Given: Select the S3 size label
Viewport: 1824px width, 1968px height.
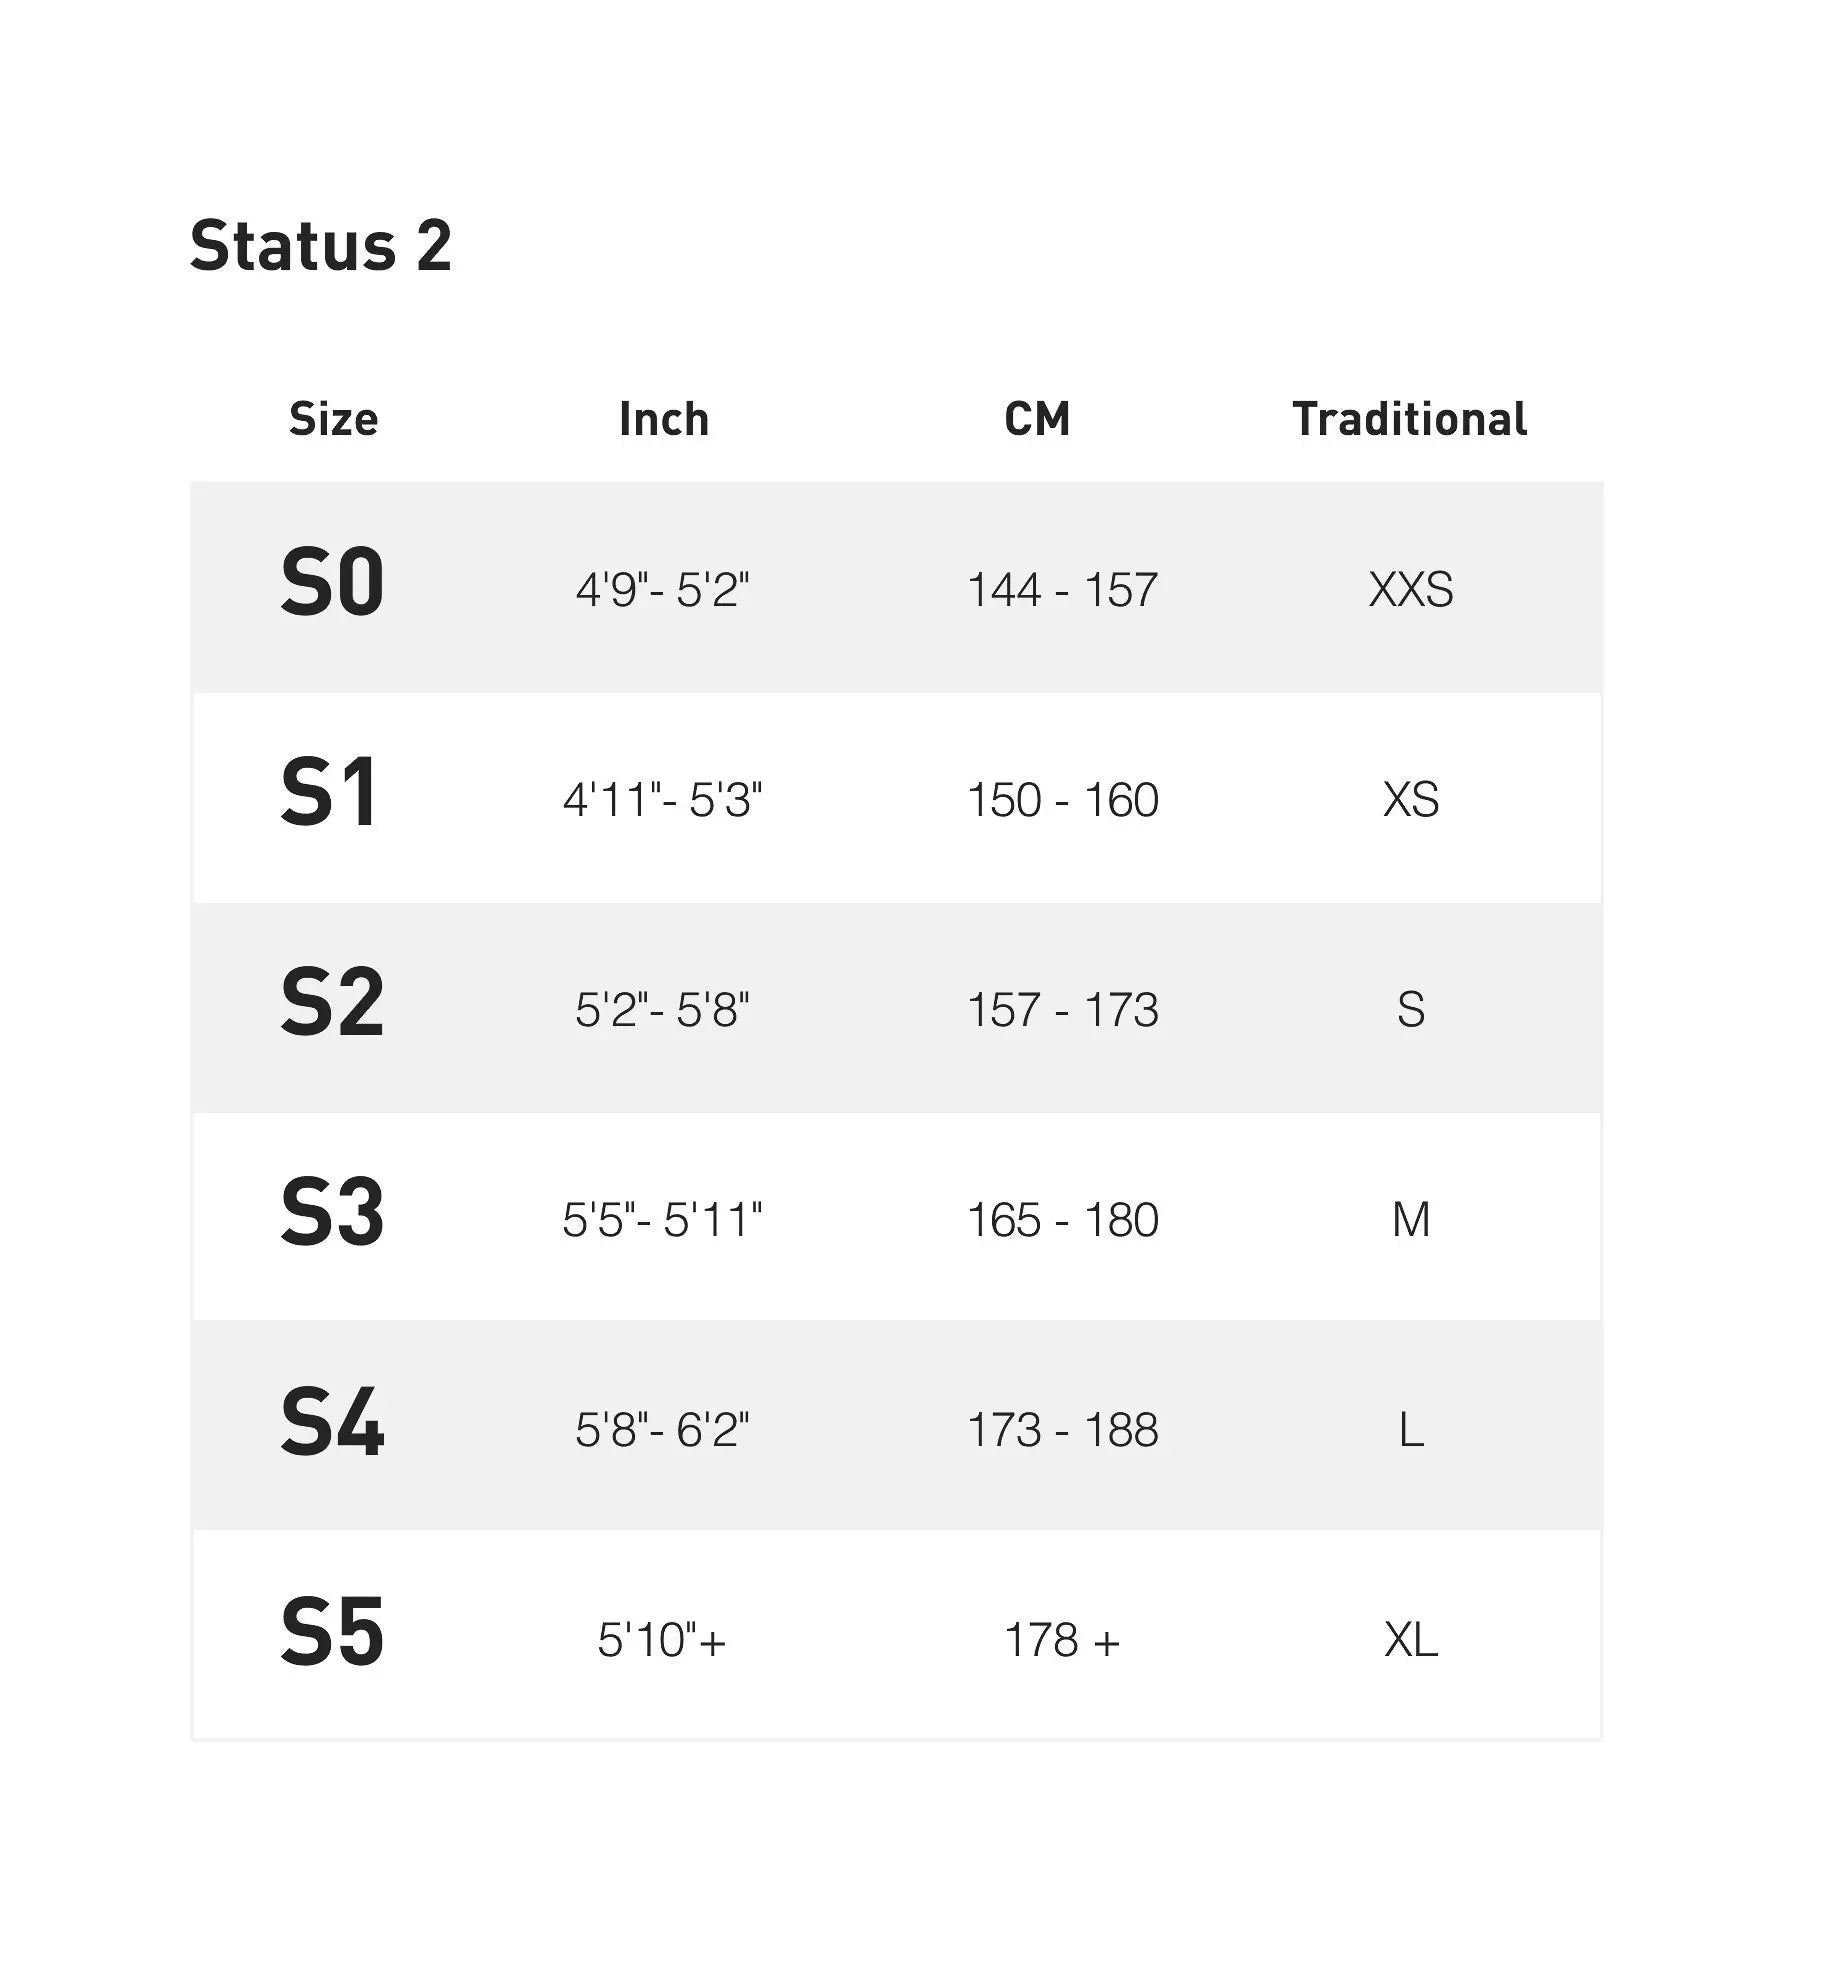Looking at the screenshot, I should point(332,1213).
